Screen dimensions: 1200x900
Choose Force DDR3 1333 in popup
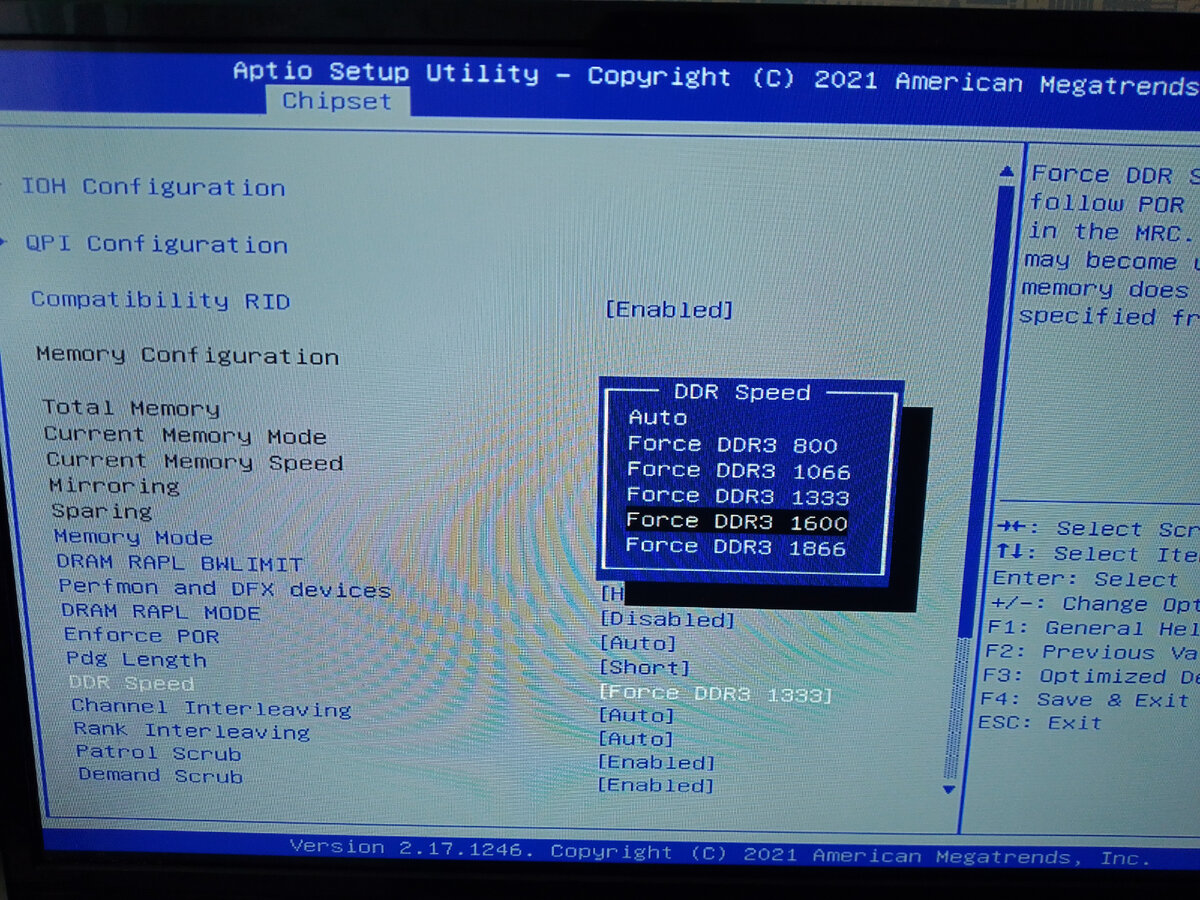click(x=738, y=496)
